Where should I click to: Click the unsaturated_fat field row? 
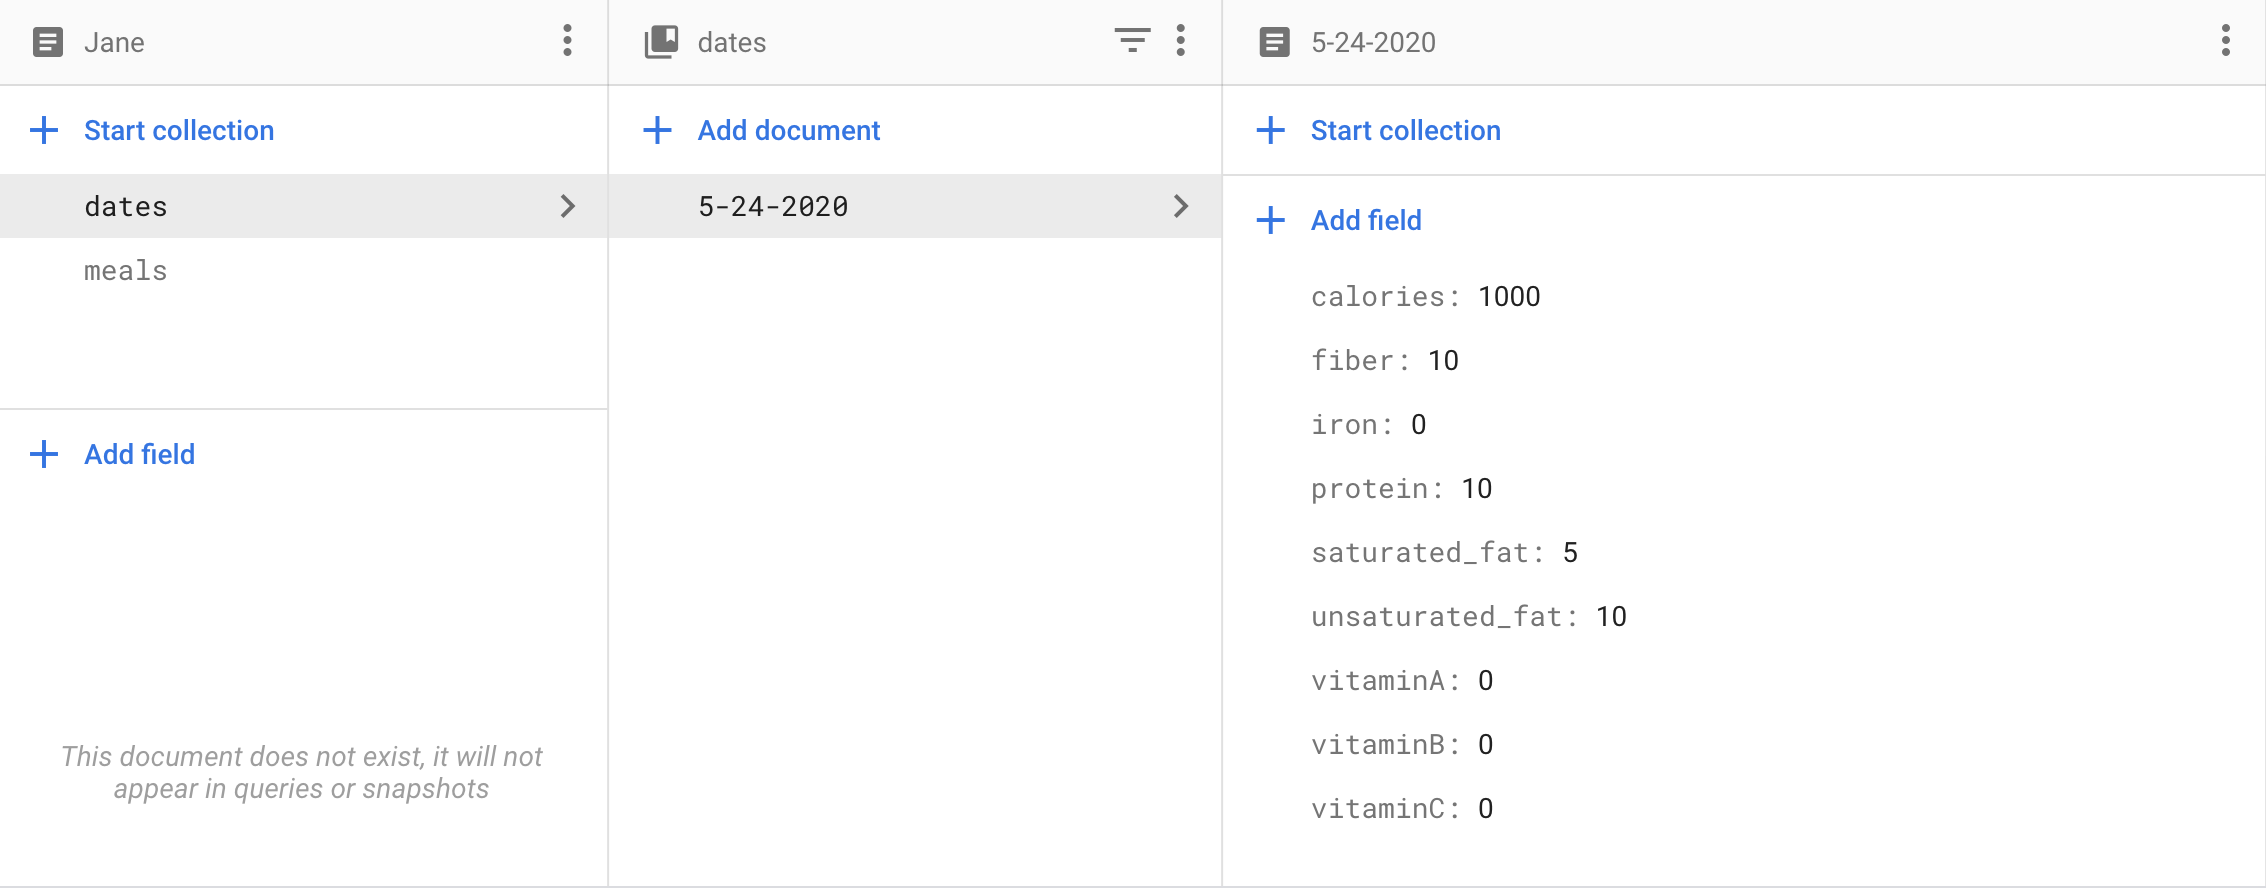coord(1468,617)
